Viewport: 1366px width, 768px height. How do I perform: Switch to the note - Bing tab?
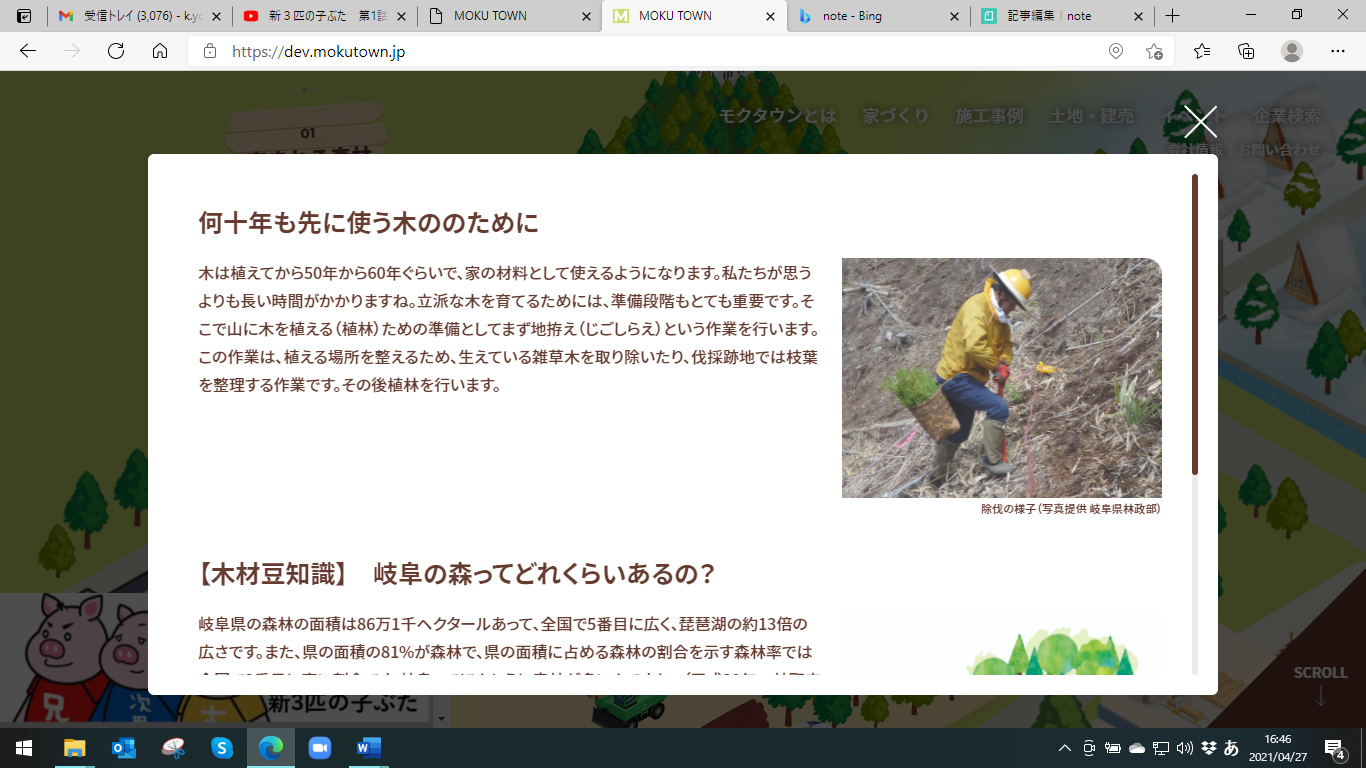(878, 16)
